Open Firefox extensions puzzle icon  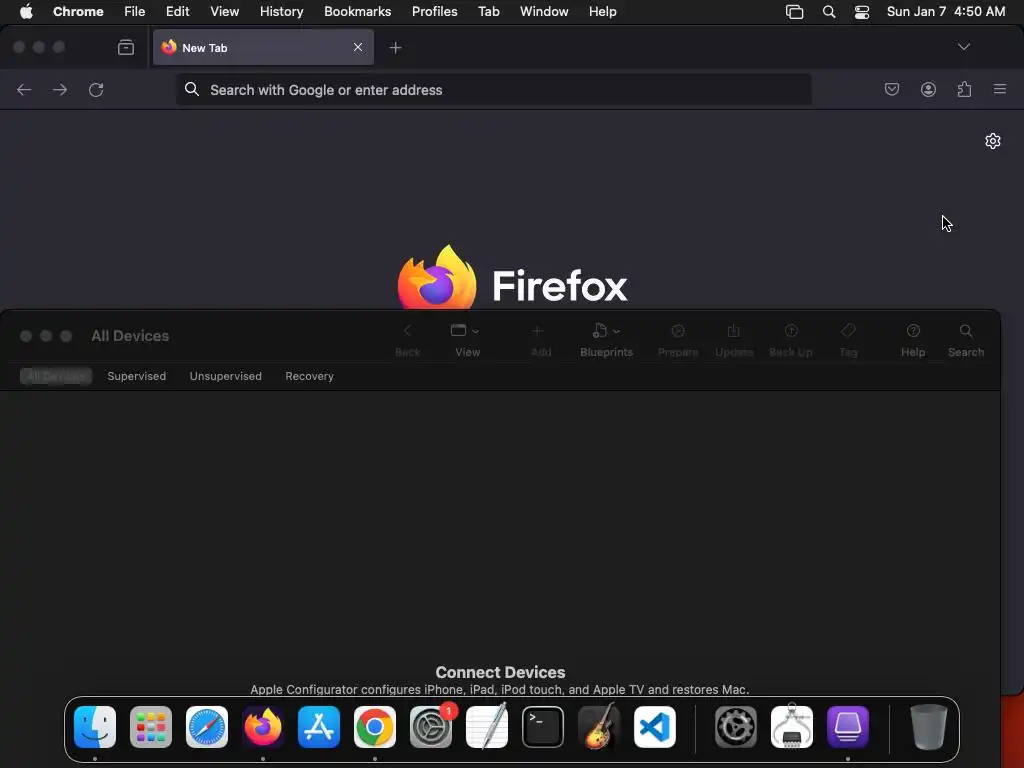pyautogui.click(x=964, y=89)
